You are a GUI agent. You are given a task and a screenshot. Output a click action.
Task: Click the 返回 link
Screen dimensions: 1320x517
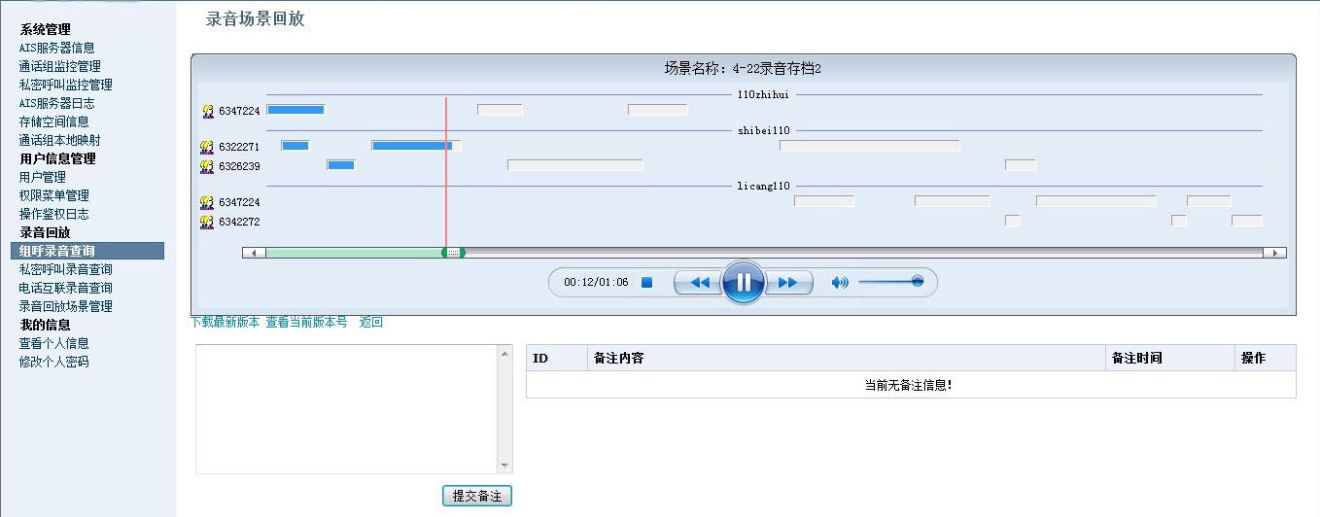(x=371, y=322)
